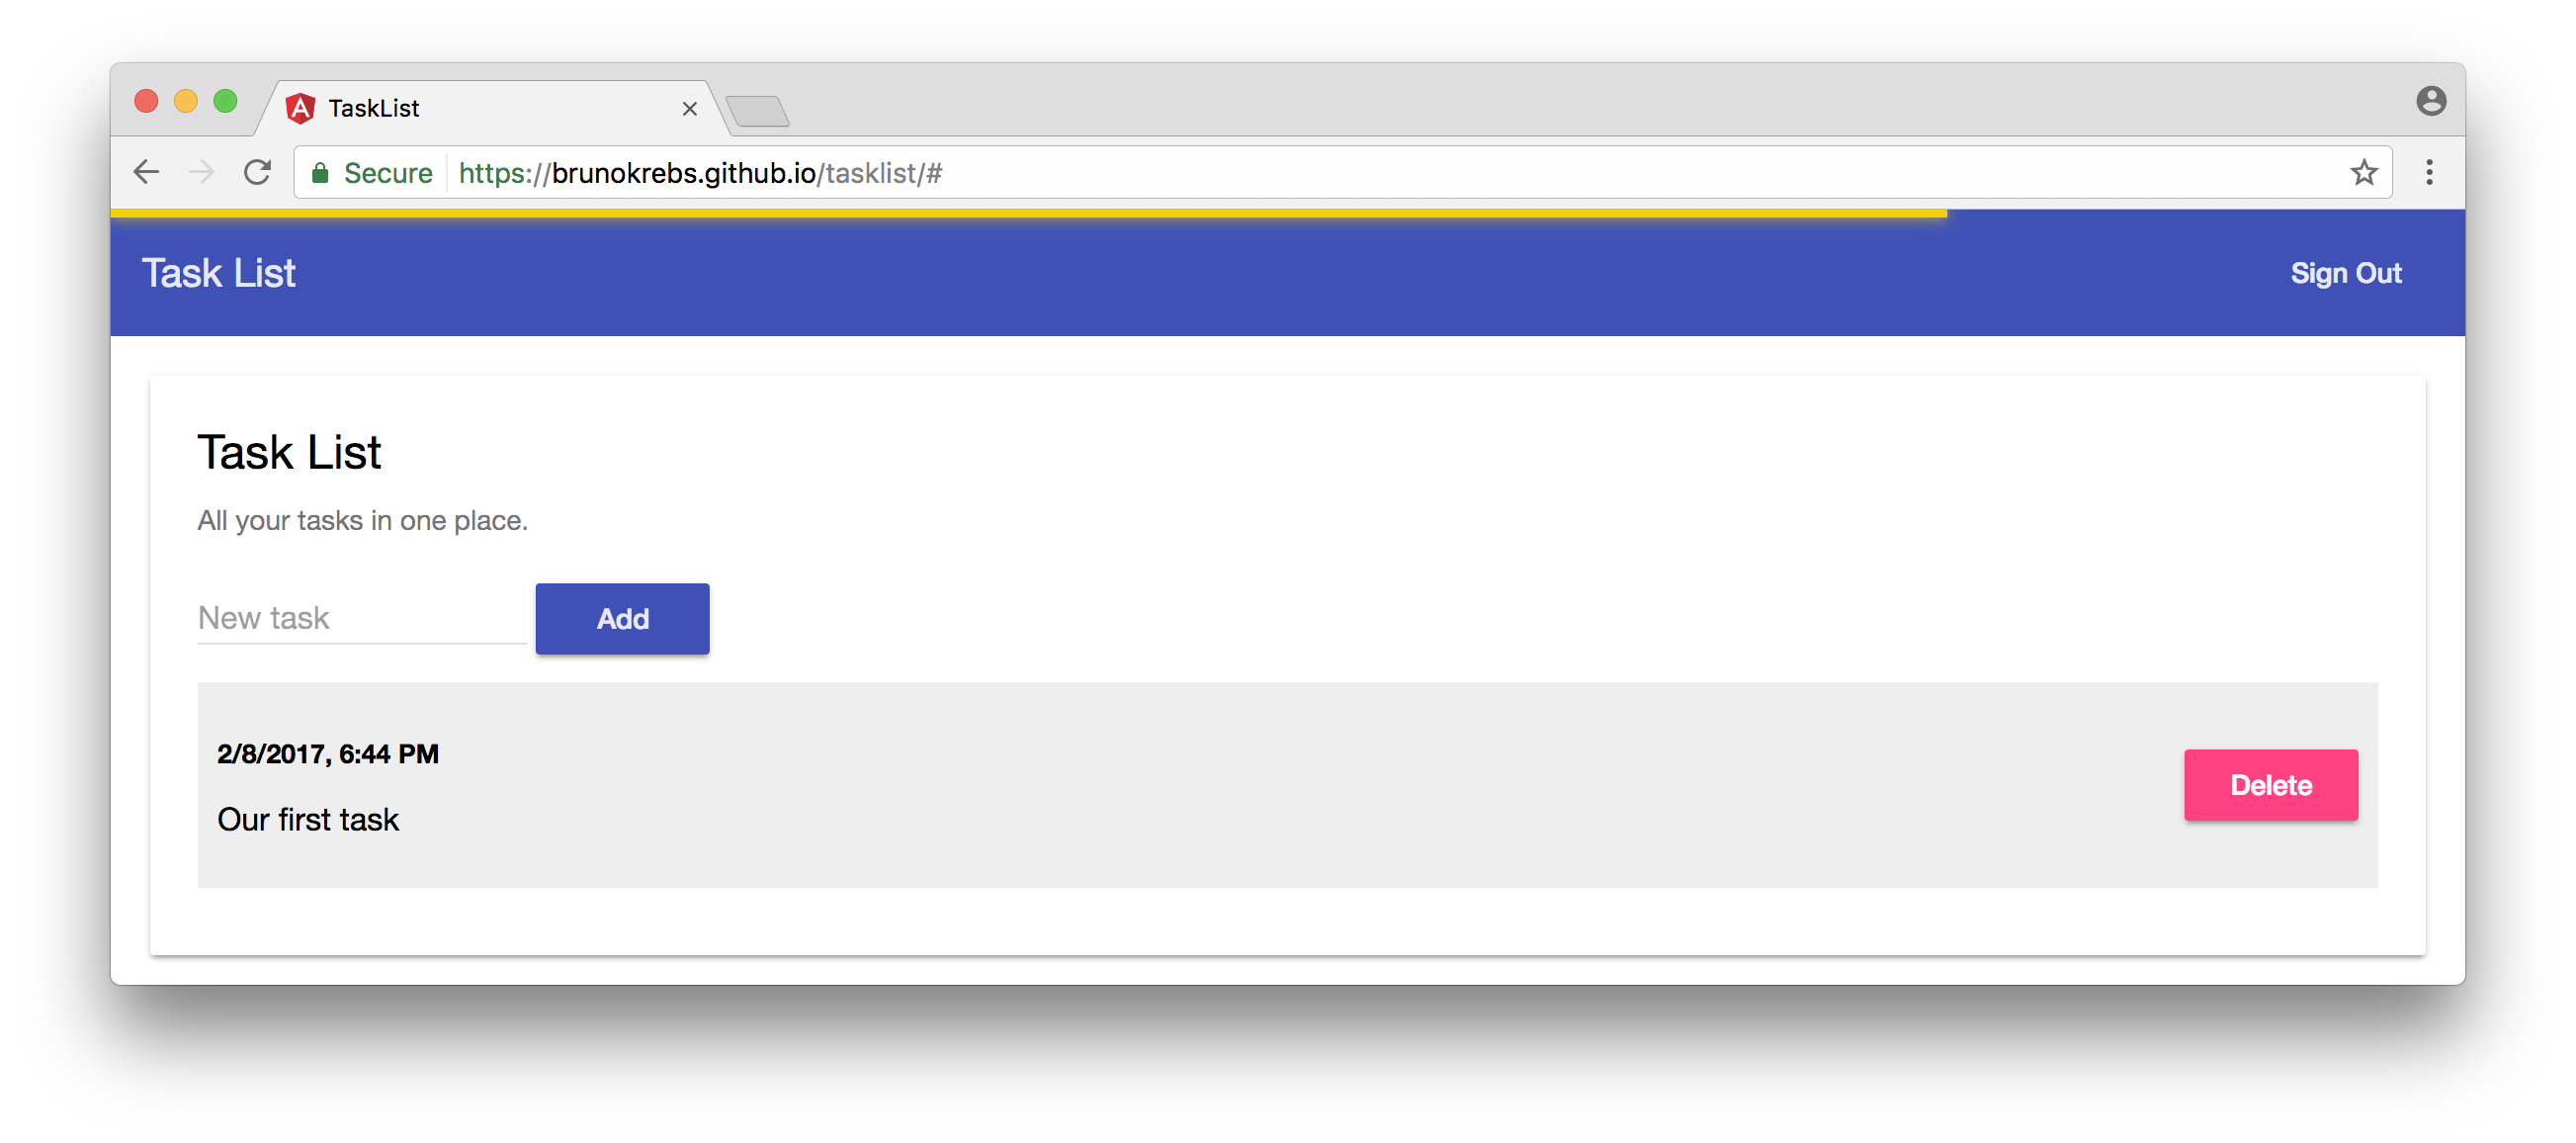Click the Delete button on first task
Viewport: 2576px width, 1143px height.
(2271, 785)
